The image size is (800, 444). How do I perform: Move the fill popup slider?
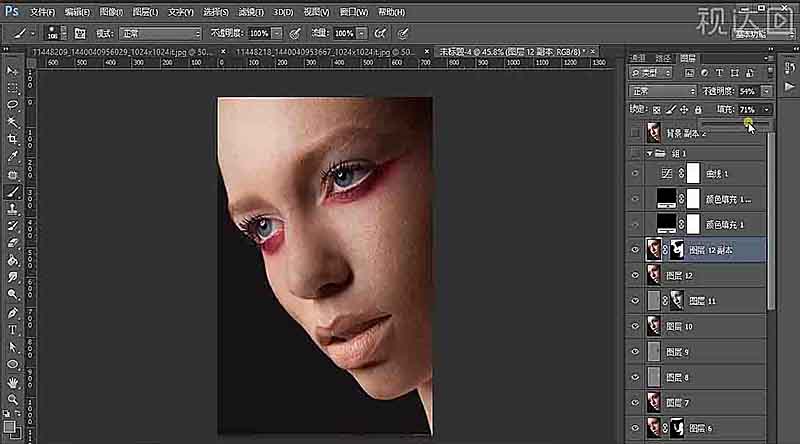(747, 122)
